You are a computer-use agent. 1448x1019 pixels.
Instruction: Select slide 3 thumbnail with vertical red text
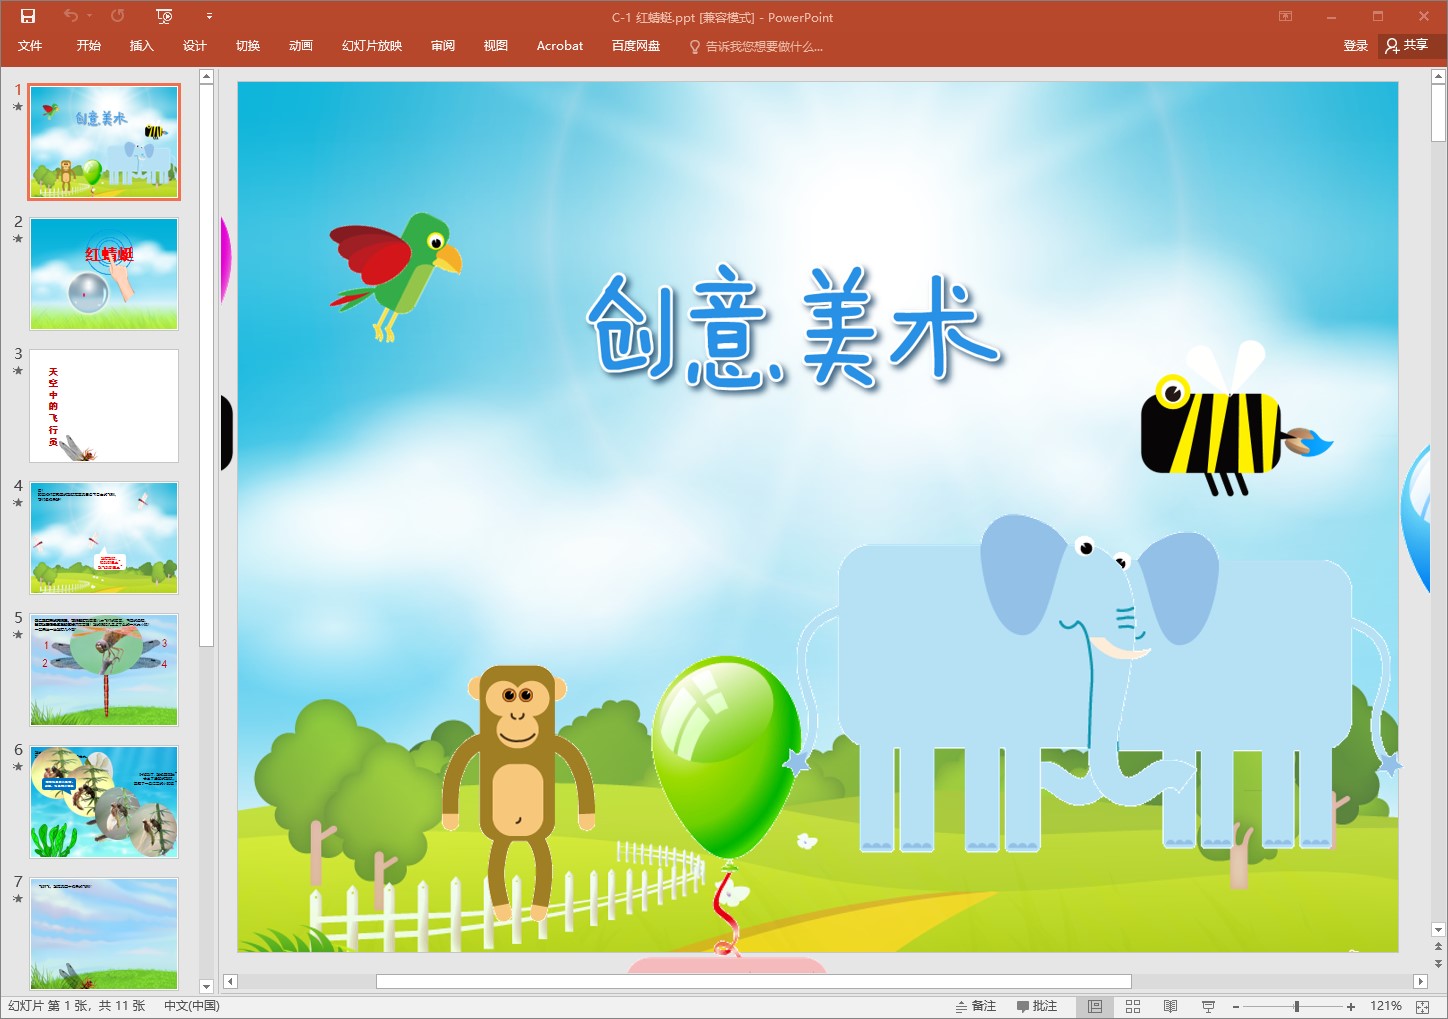[x=104, y=406]
